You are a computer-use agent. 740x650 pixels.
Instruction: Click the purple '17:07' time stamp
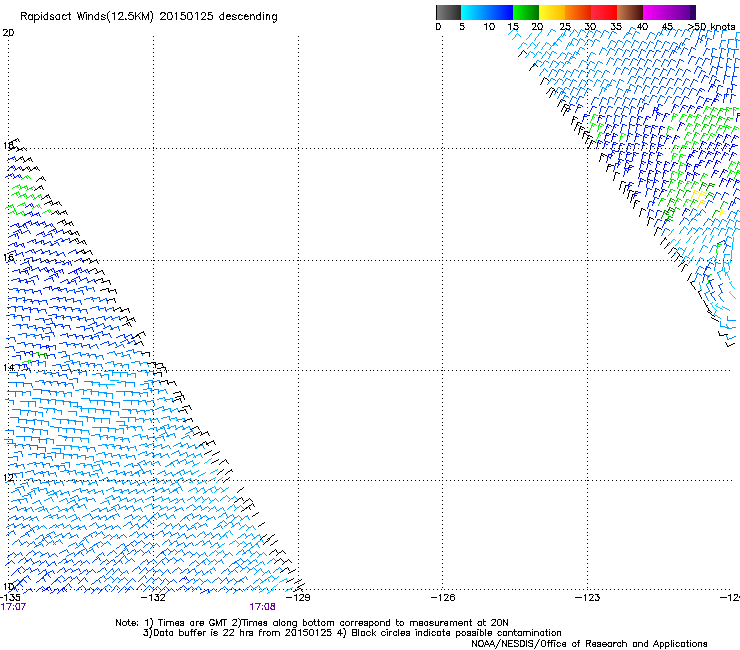click(x=13, y=607)
